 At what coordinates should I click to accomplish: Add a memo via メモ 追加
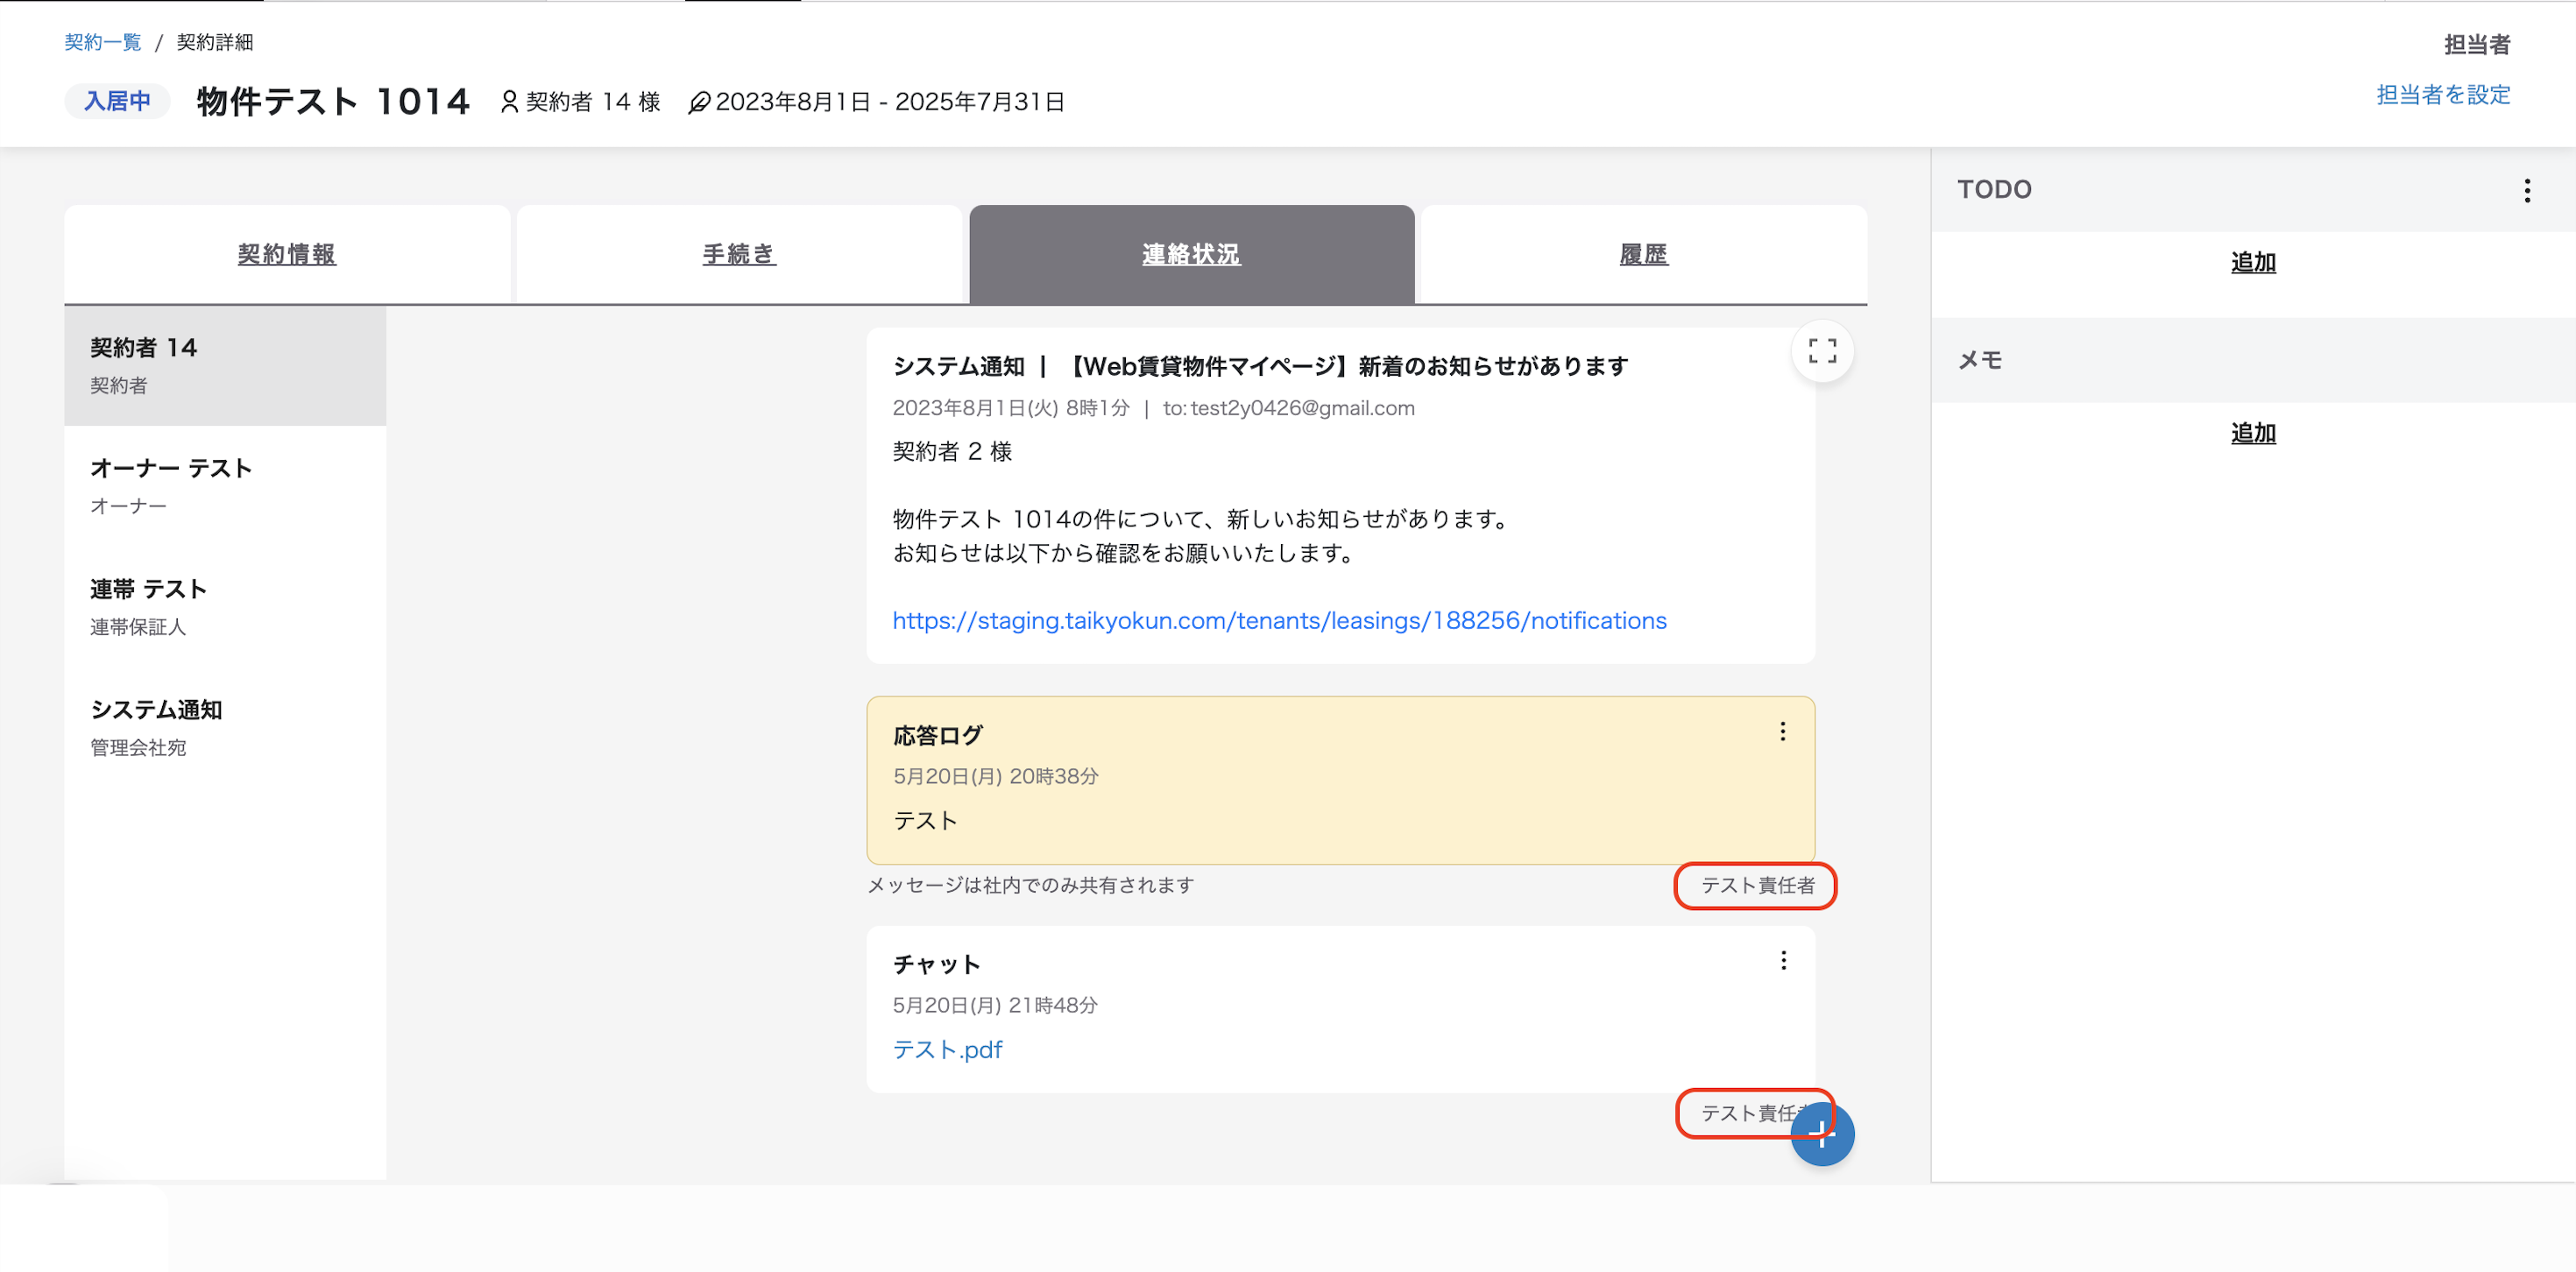2253,433
